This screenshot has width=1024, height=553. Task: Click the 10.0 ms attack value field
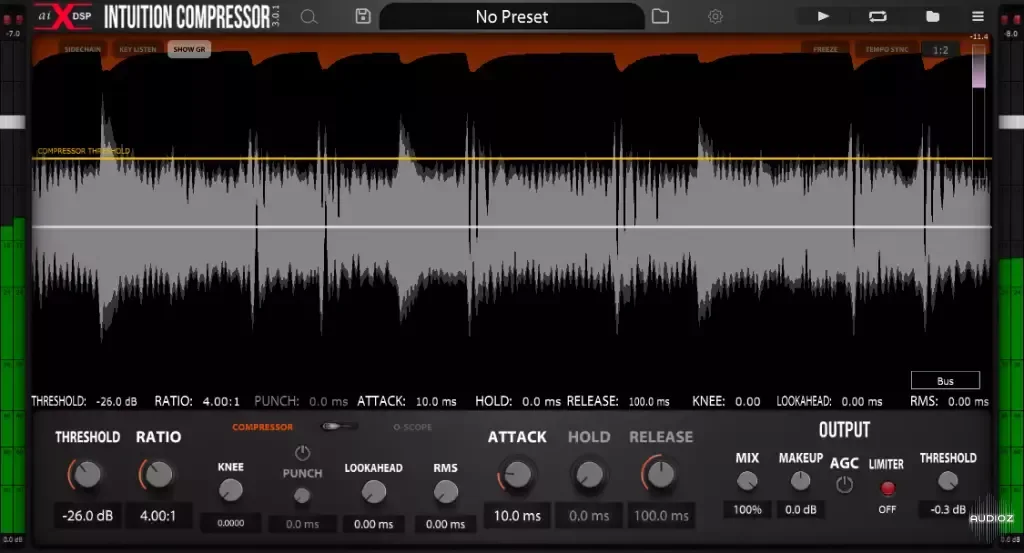pos(517,516)
